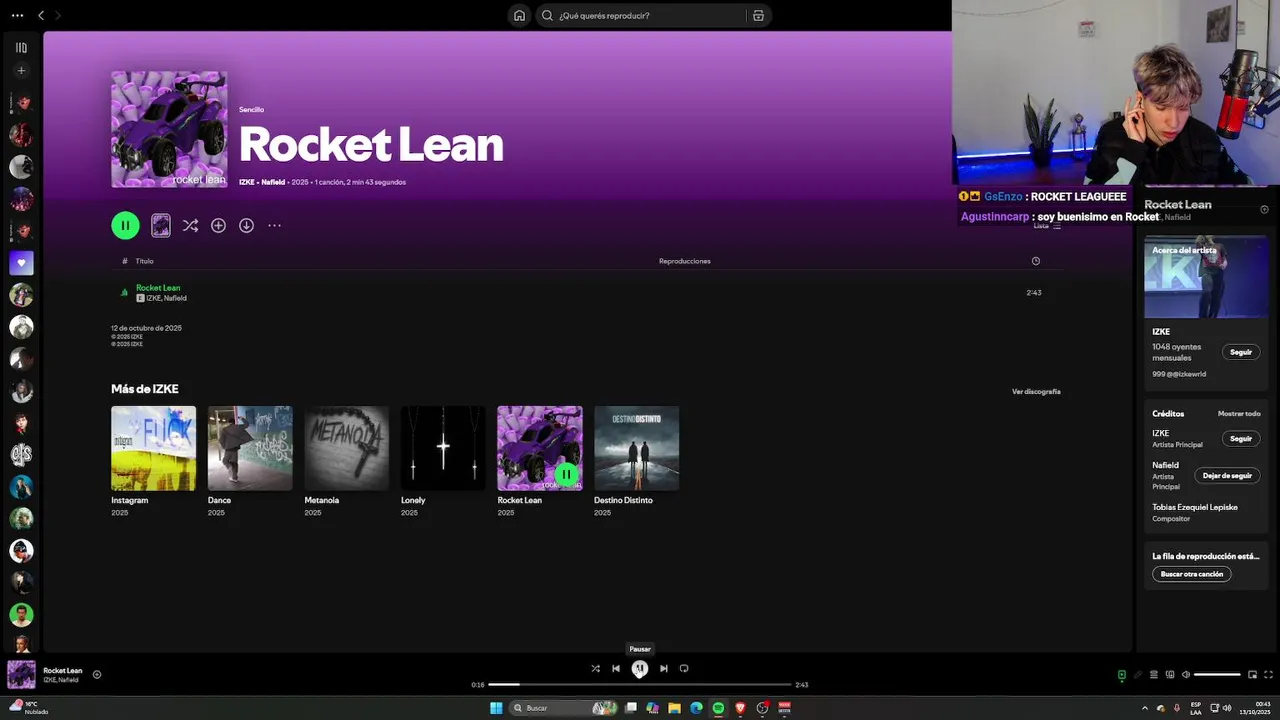
Task: Skip to the previous track
Action: (616, 668)
